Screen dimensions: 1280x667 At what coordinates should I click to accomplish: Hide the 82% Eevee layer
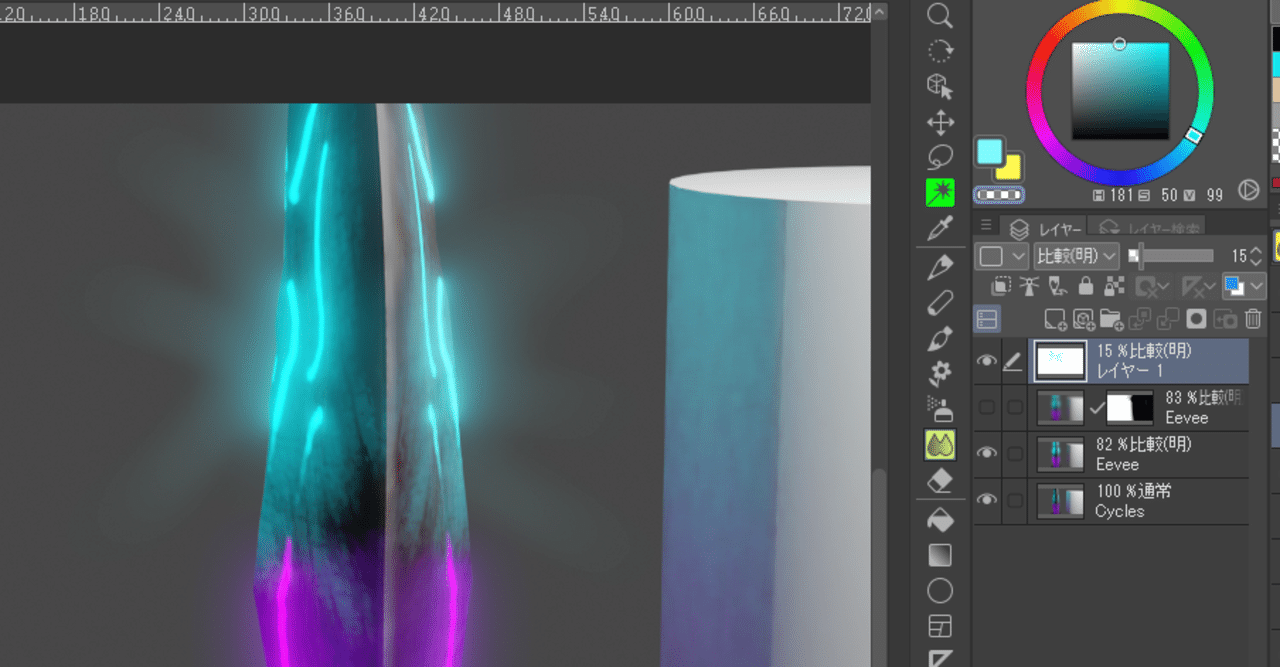pos(987,454)
